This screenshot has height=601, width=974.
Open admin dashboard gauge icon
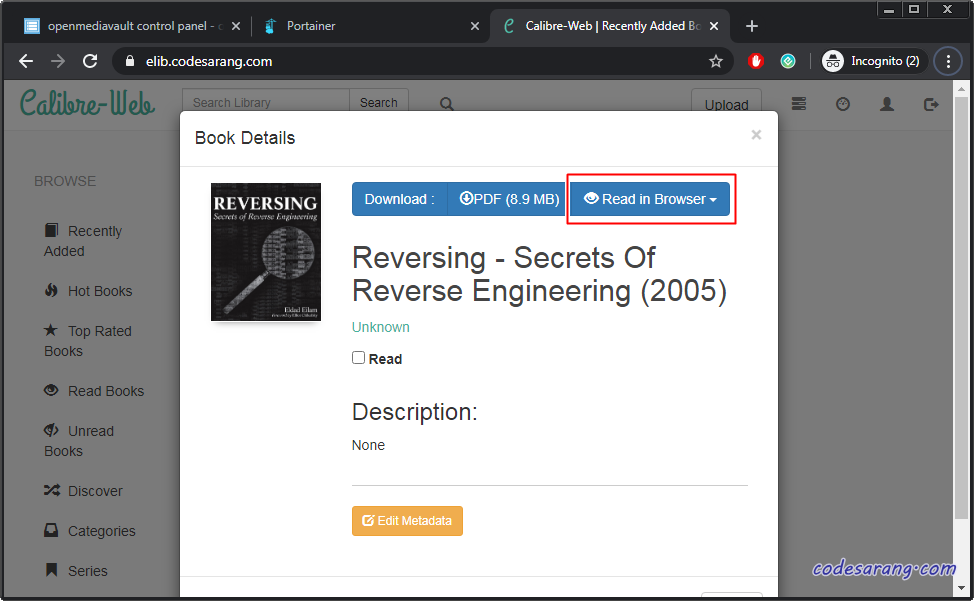843,104
